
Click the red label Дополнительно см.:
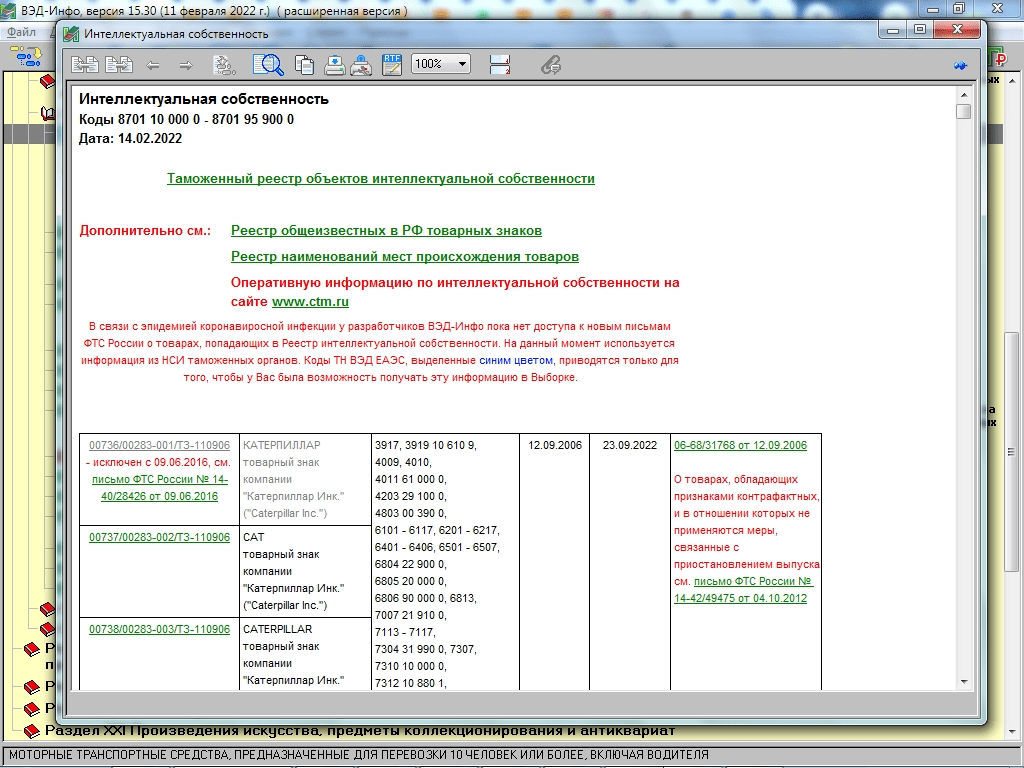tap(145, 231)
